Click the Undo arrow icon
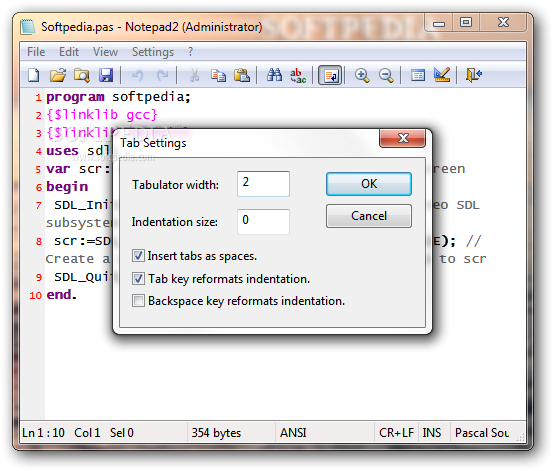This screenshot has width=554, height=471. click(137, 75)
